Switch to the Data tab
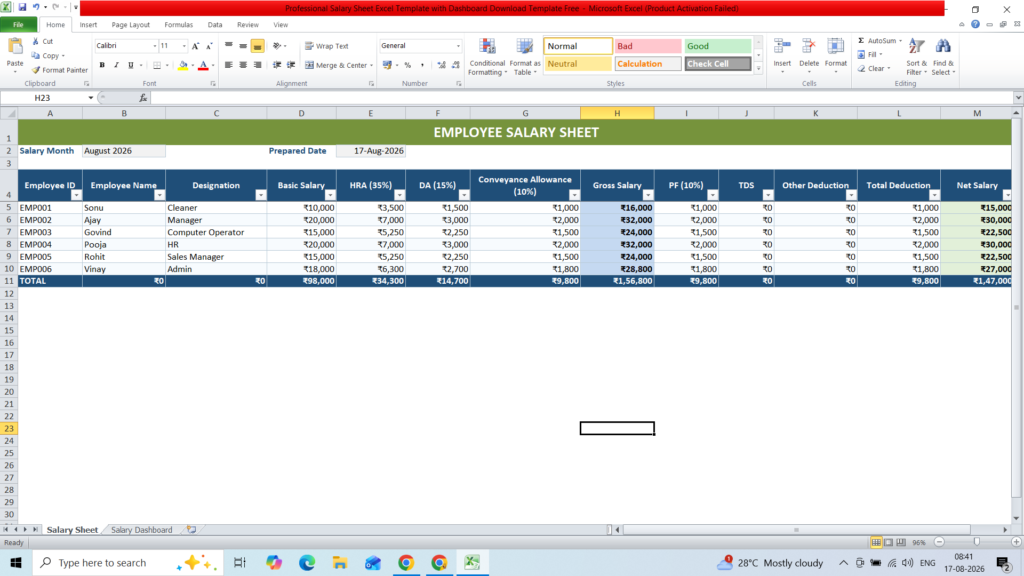Viewport: 1024px width, 576px height. (215, 25)
